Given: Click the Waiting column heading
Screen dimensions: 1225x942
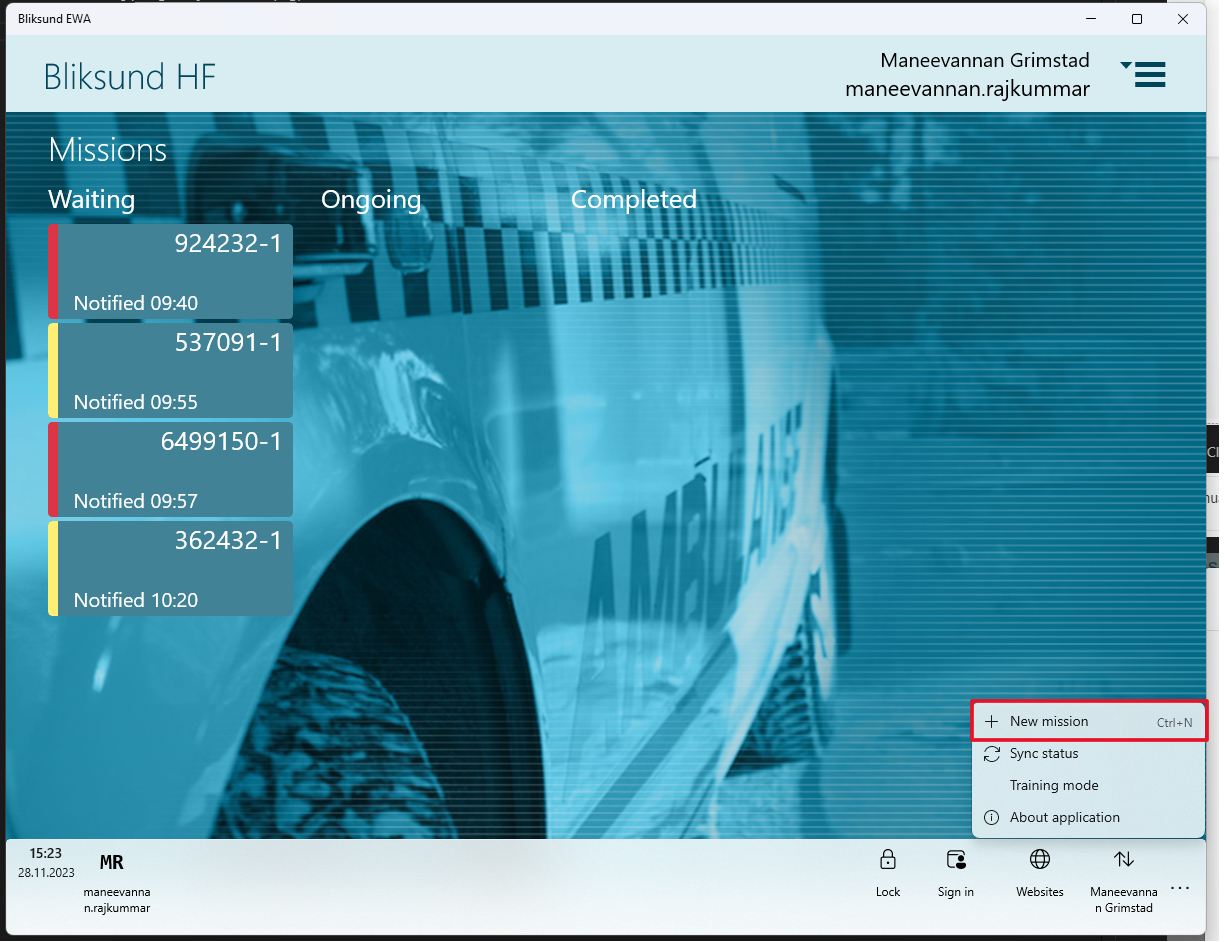Looking at the screenshot, I should tap(92, 200).
